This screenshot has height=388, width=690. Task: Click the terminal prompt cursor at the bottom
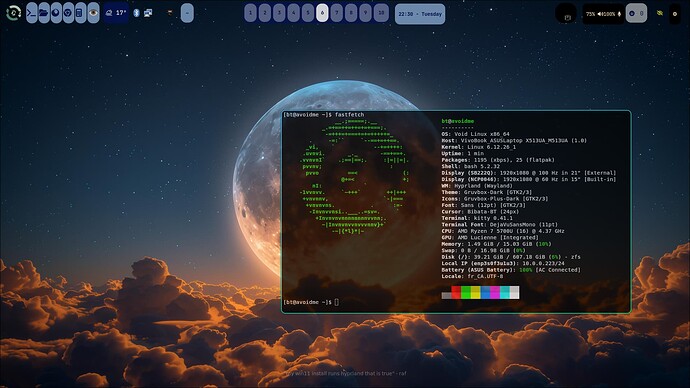point(337,302)
